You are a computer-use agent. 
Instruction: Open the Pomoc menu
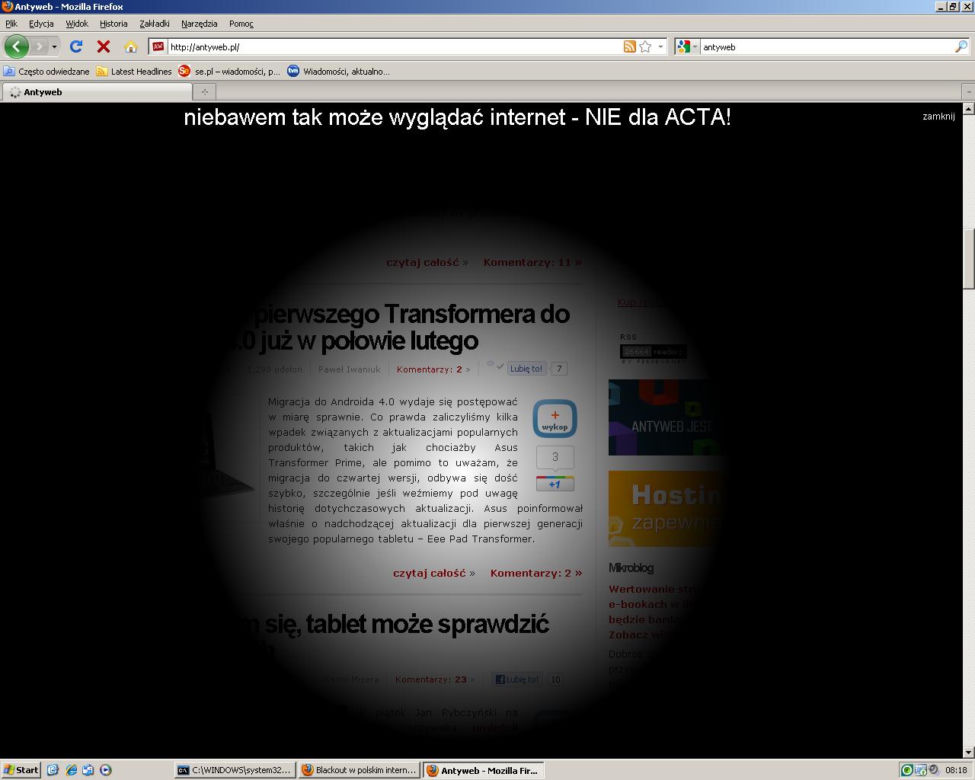[x=241, y=24]
